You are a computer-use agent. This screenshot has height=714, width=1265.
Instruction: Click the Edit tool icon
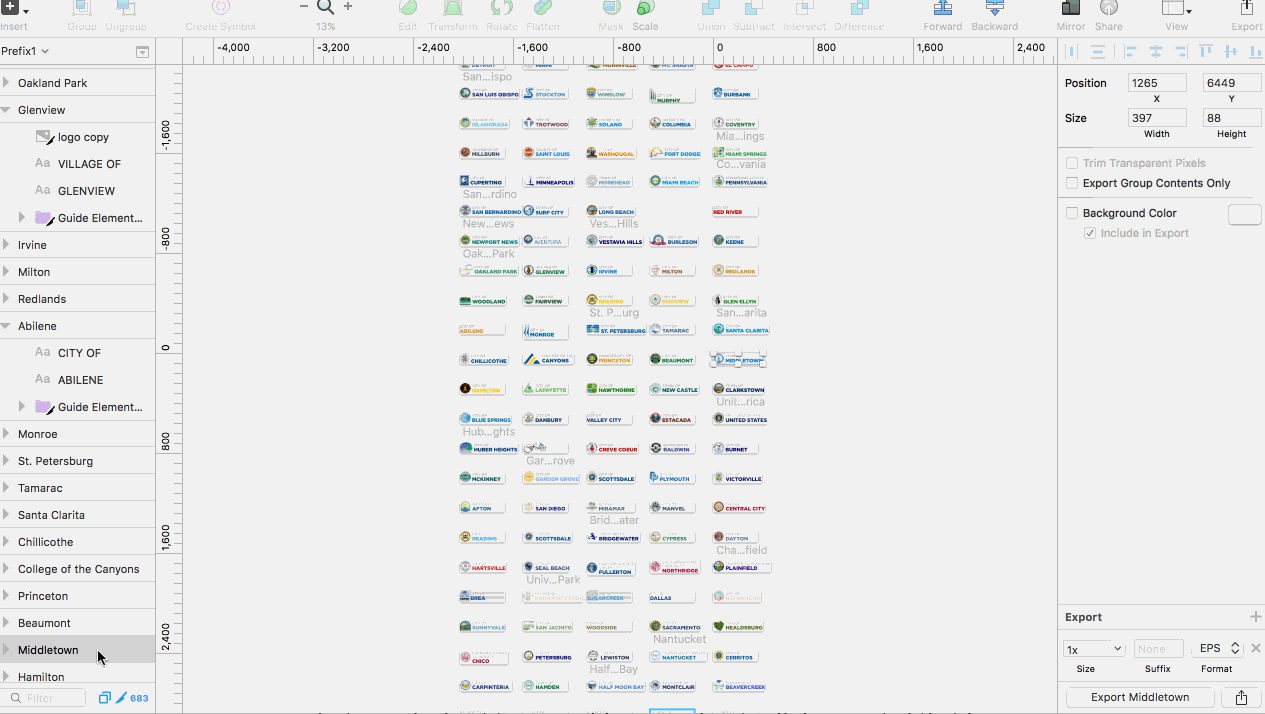point(407,8)
